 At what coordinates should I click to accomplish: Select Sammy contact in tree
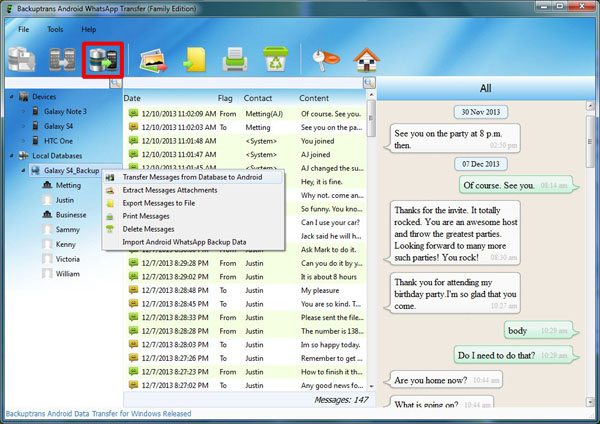coord(67,230)
